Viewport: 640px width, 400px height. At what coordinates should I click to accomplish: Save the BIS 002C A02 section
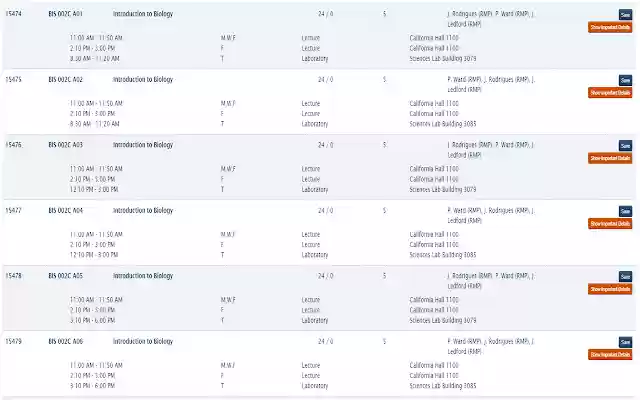coord(625,79)
